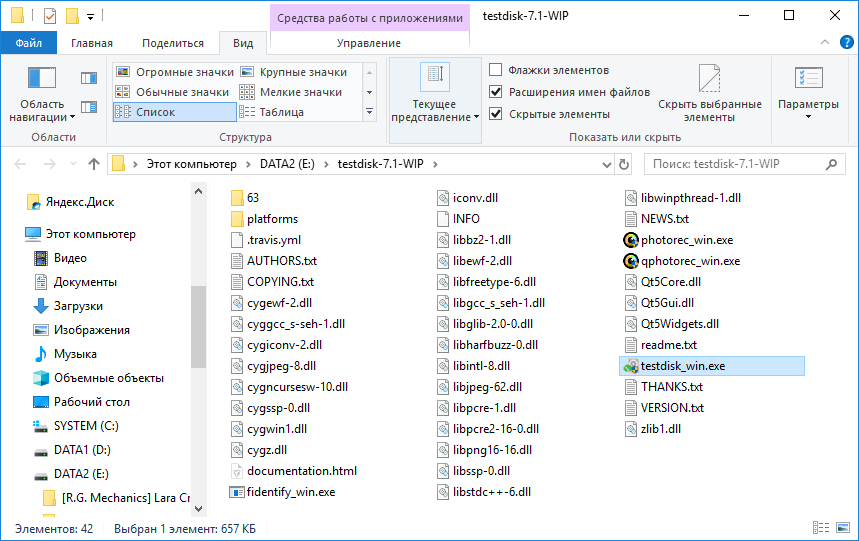Click Hide selected items (Скрыть выбранные элементы) icon
This screenshot has height=541, width=859.
pyautogui.click(x=709, y=78)
